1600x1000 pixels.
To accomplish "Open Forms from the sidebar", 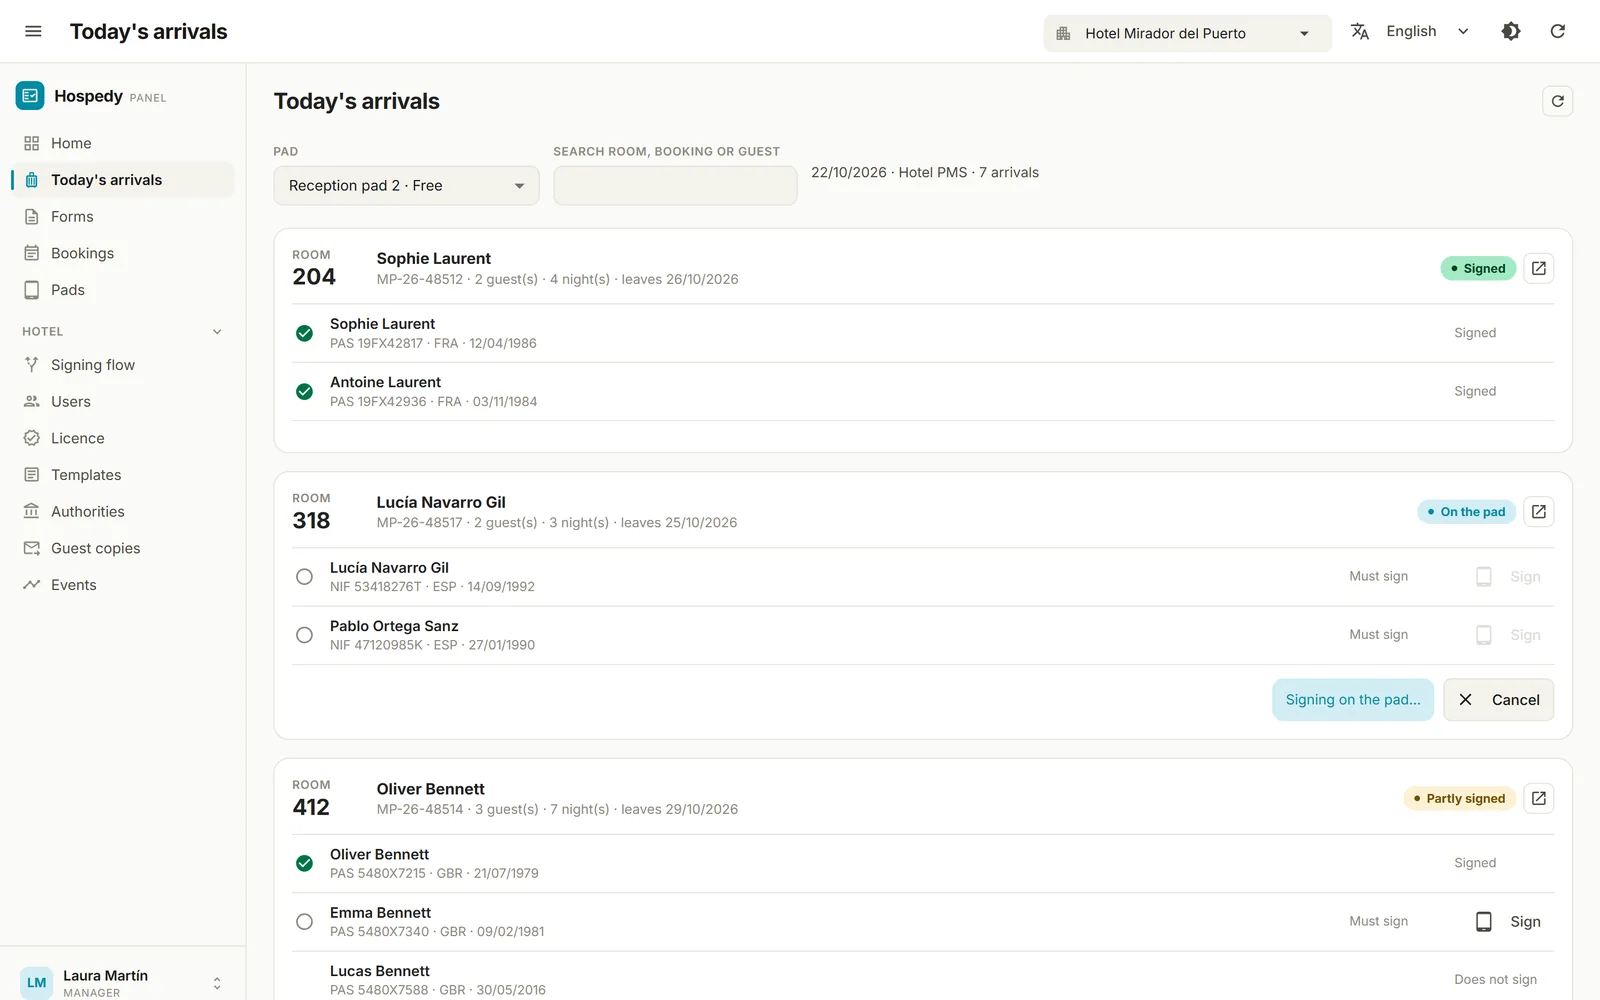I will click(123, 217).
